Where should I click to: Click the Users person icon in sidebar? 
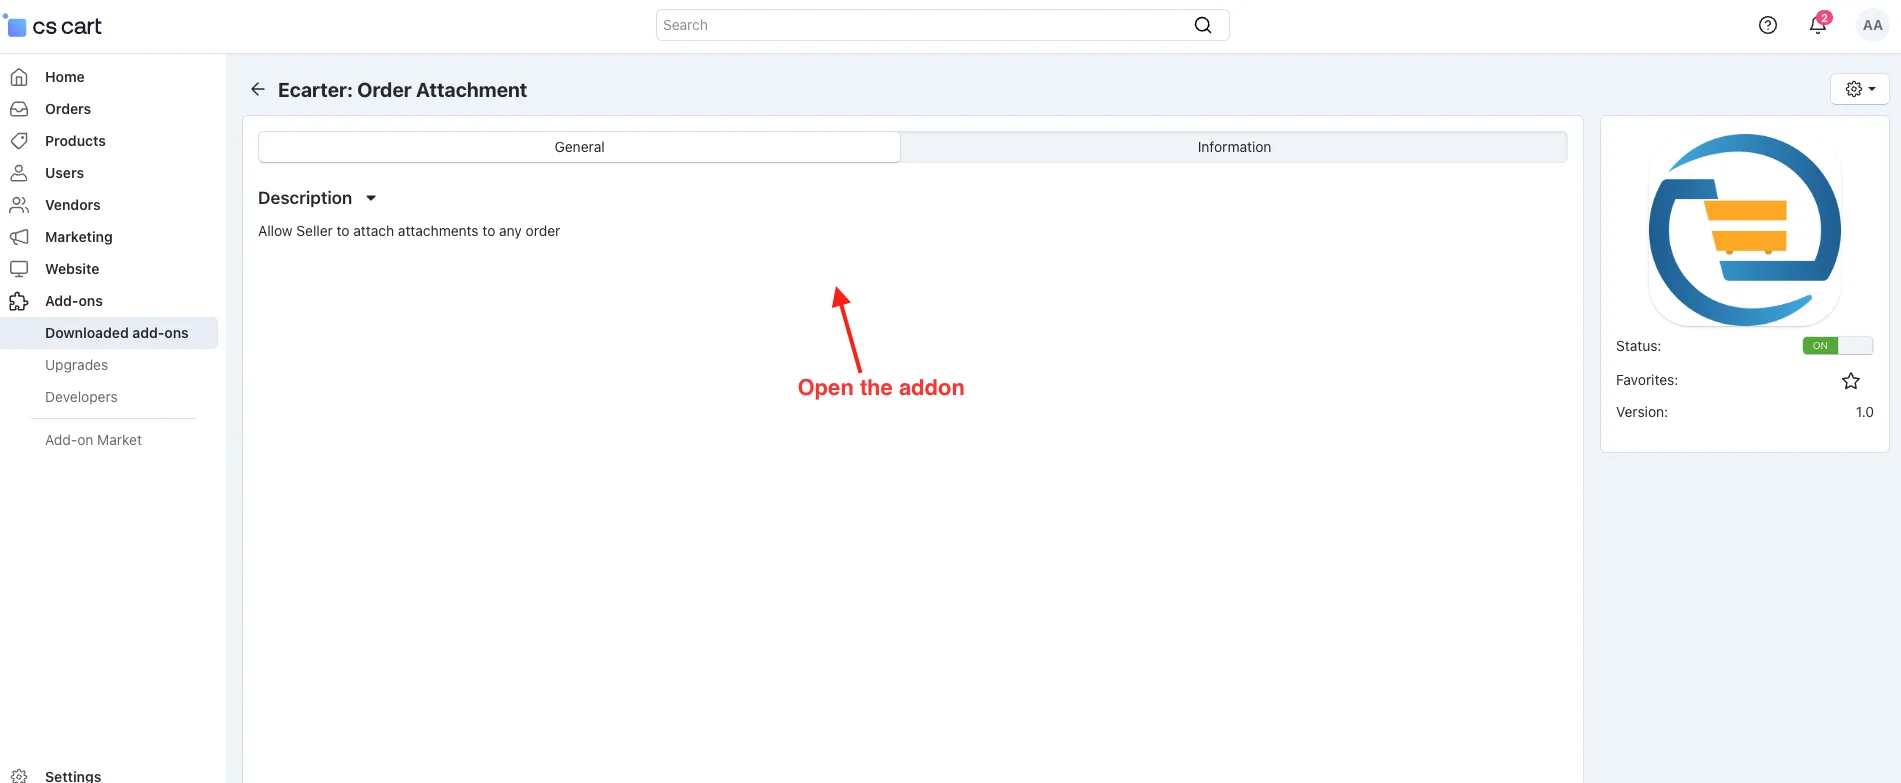click(x=19, y=173)
